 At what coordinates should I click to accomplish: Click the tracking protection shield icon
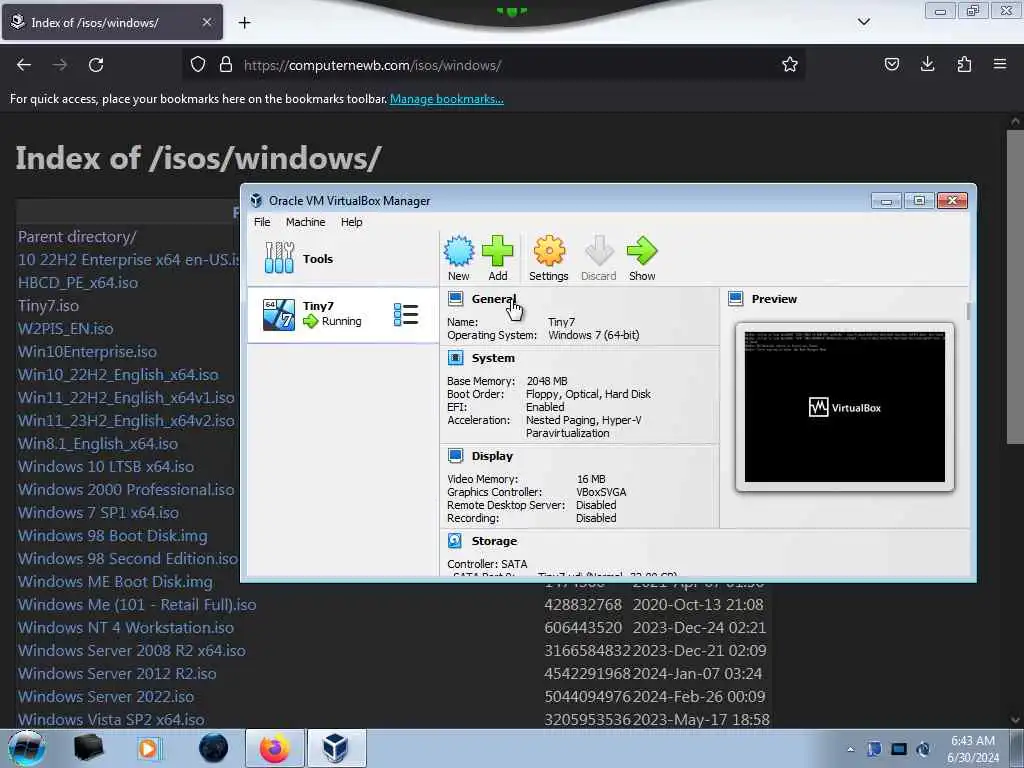coord(198,64)
